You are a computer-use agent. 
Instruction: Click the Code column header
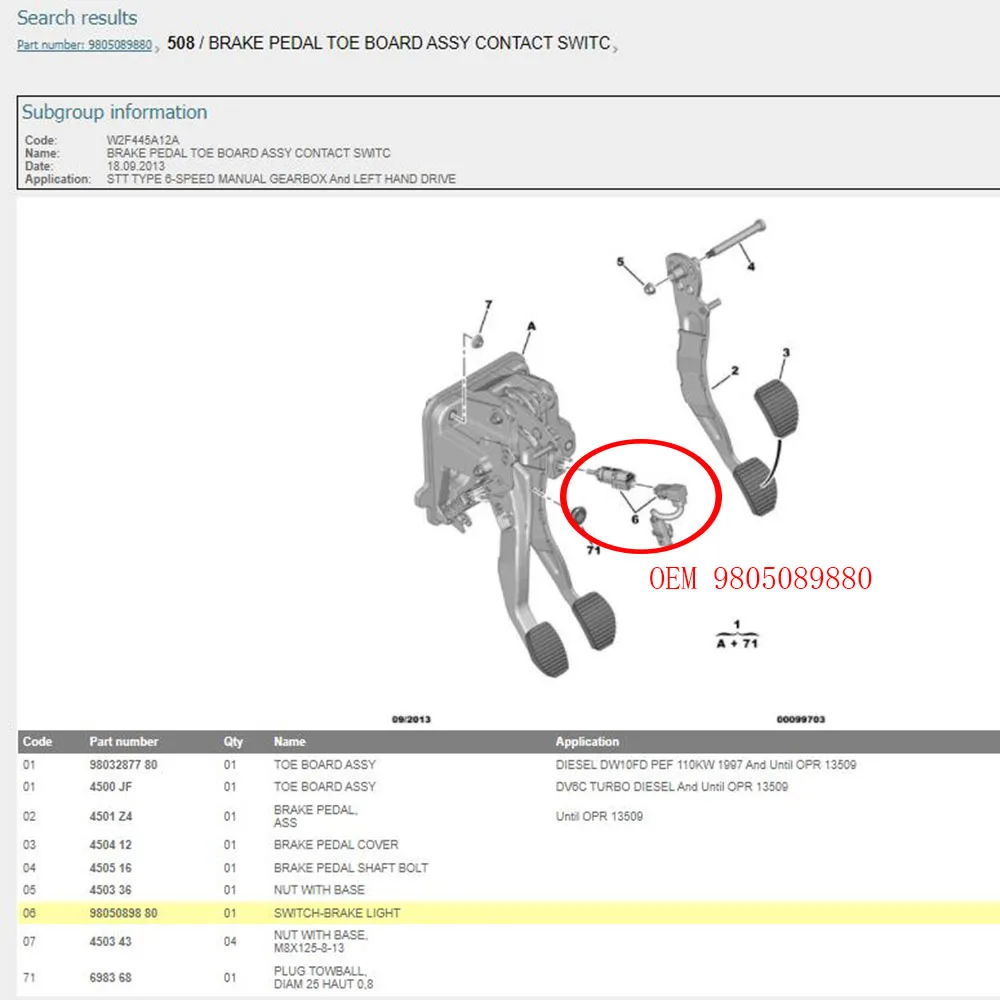point(37,742)
